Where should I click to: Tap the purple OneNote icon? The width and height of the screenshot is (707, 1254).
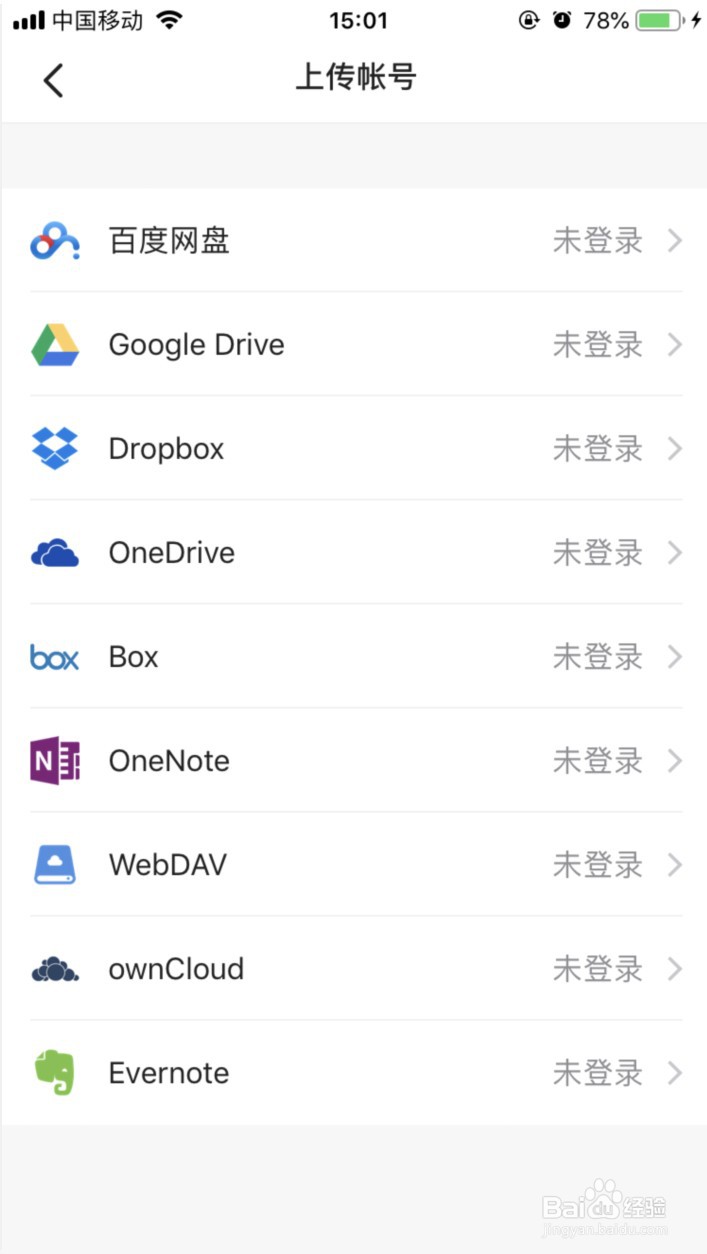tap(55, 761)
